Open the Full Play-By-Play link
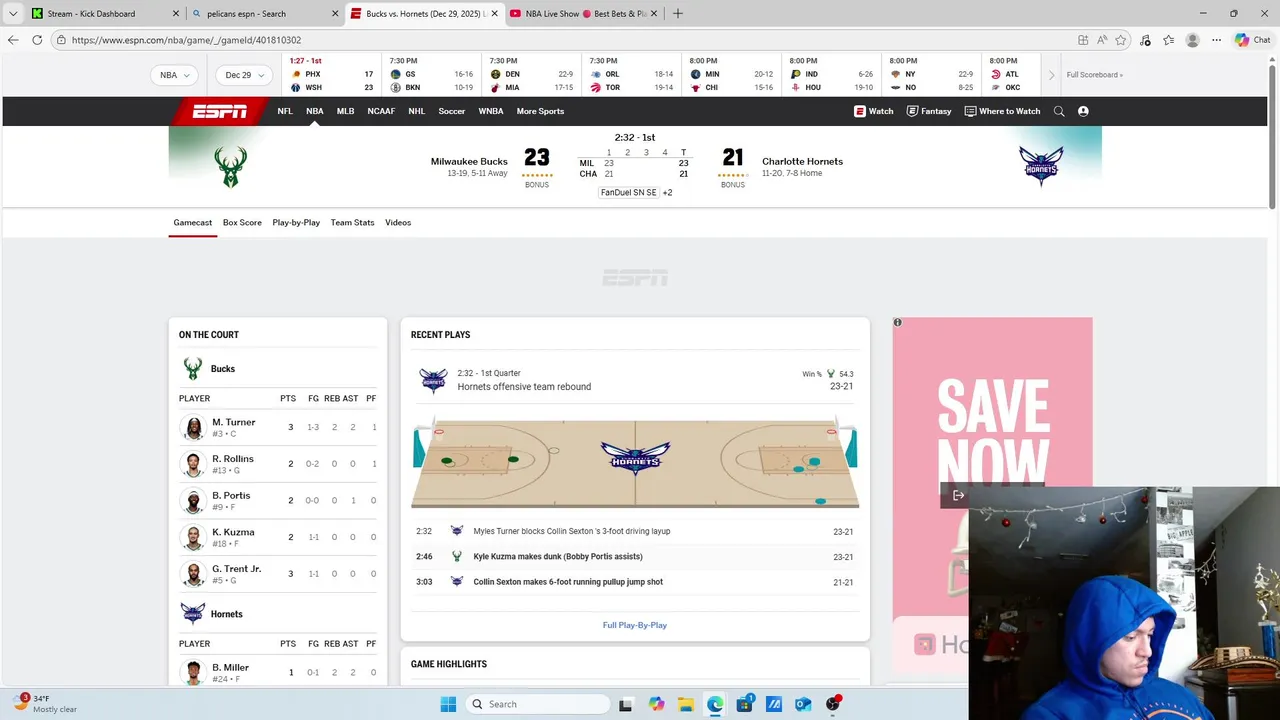This screenshot has height=720, width=1280. (x=634, y=625)
